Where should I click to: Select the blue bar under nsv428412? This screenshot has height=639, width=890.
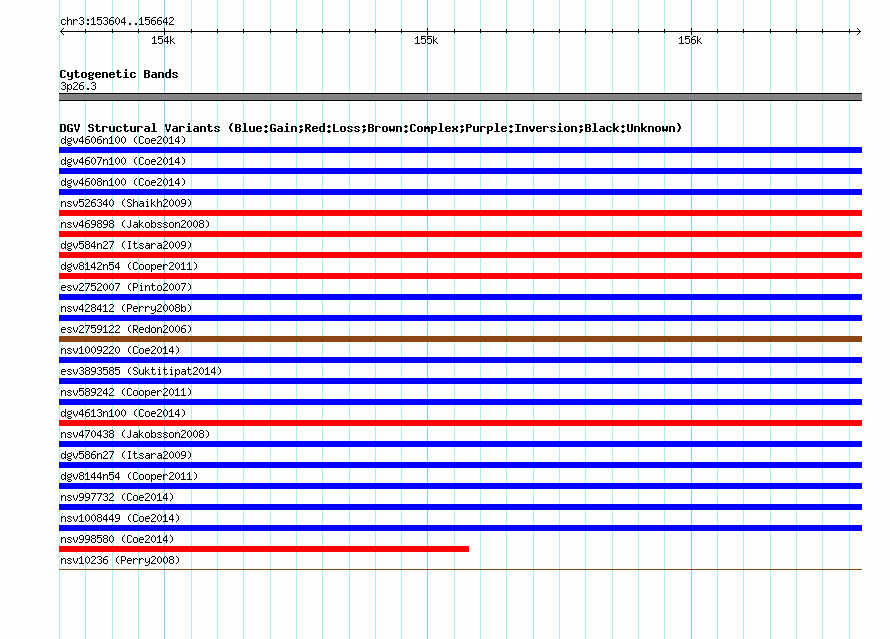click(x=460, y=318)
